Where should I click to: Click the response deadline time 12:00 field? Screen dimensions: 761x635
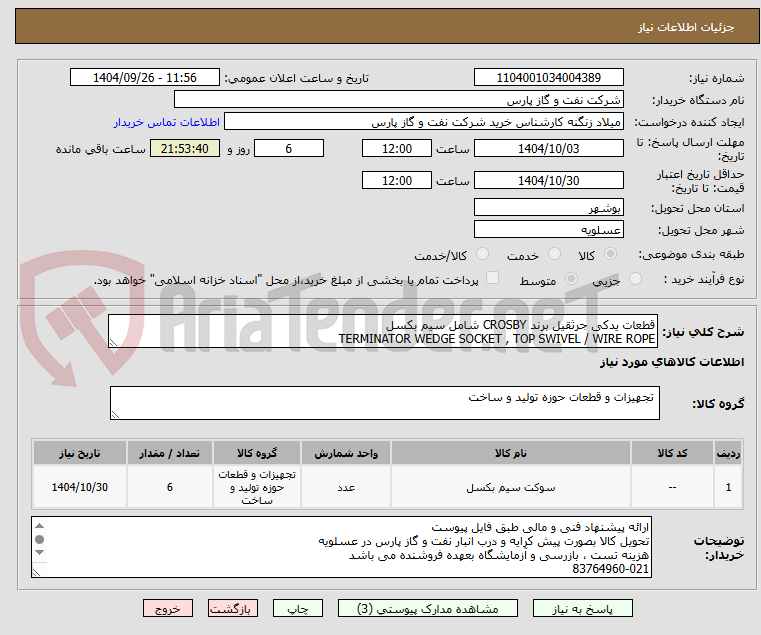pos(397,149)
